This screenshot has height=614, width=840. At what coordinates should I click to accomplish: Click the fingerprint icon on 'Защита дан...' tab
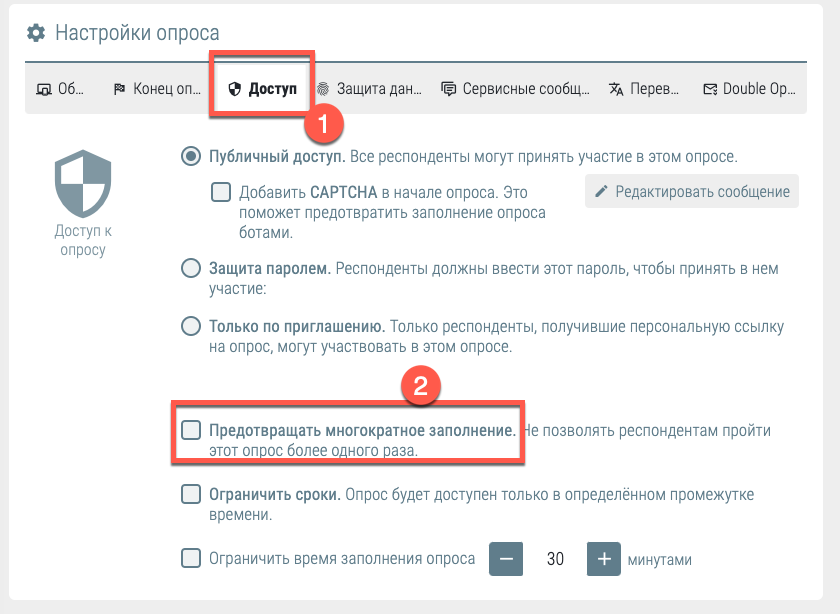[x=322, y=89]
